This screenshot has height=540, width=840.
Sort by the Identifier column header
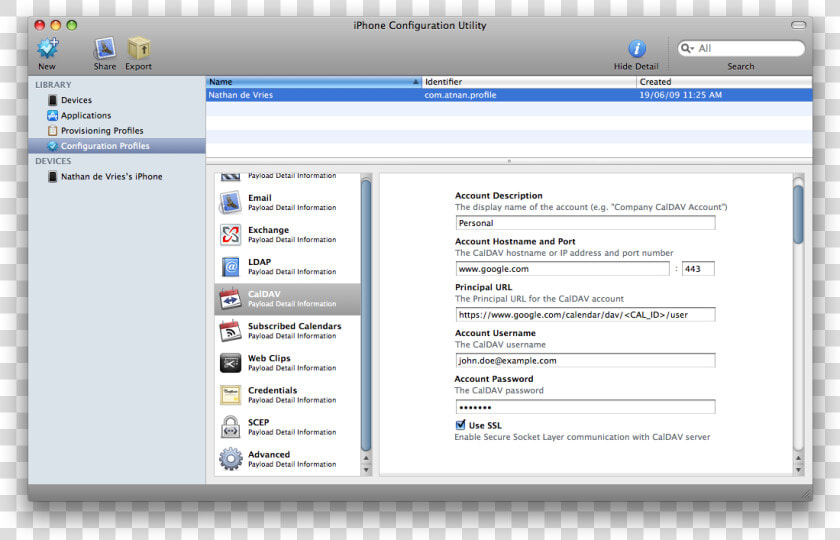point(529,81)
